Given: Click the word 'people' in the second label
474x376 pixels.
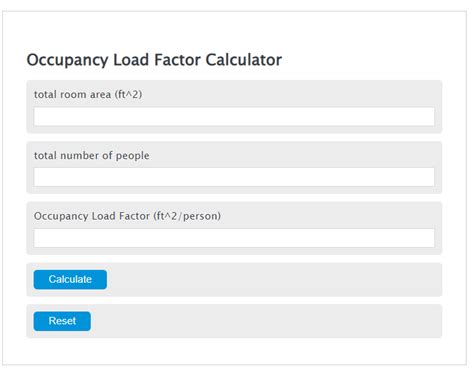Looking at the screenshot, I should 132,156.
